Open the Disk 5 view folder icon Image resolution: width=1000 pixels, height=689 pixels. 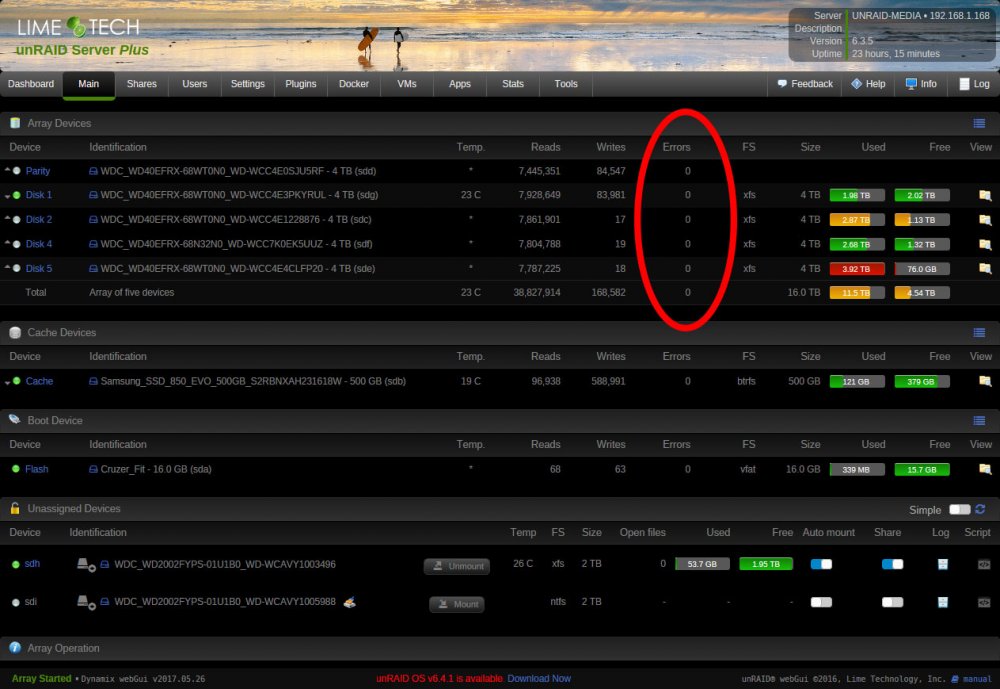[x=985, y=269]
